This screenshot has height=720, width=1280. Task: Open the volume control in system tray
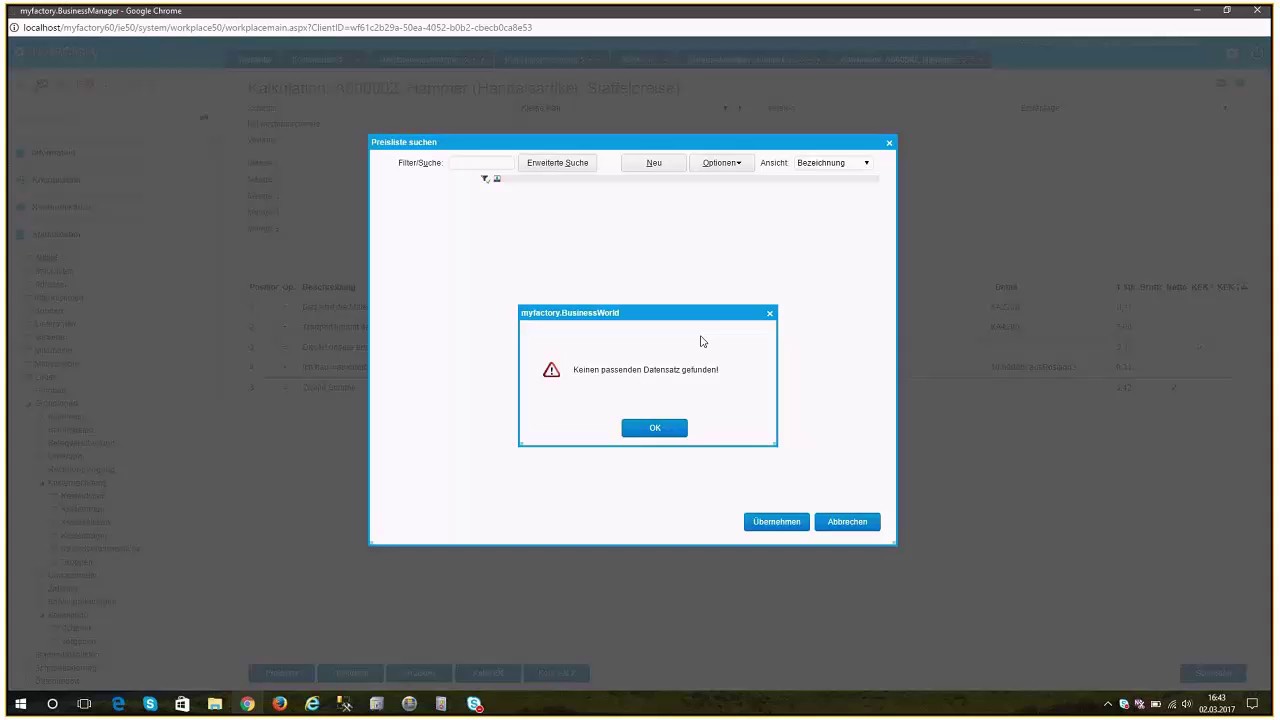1187,704
